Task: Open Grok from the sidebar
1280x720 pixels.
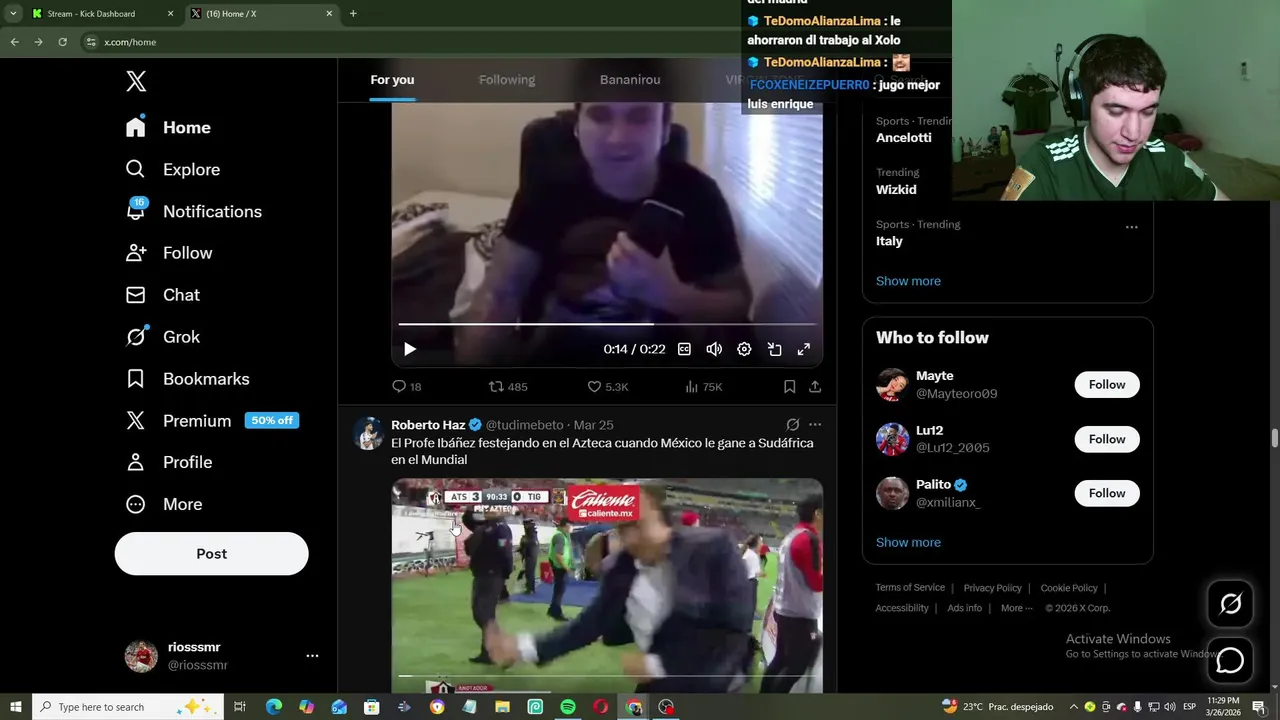Action: point(162,337)
